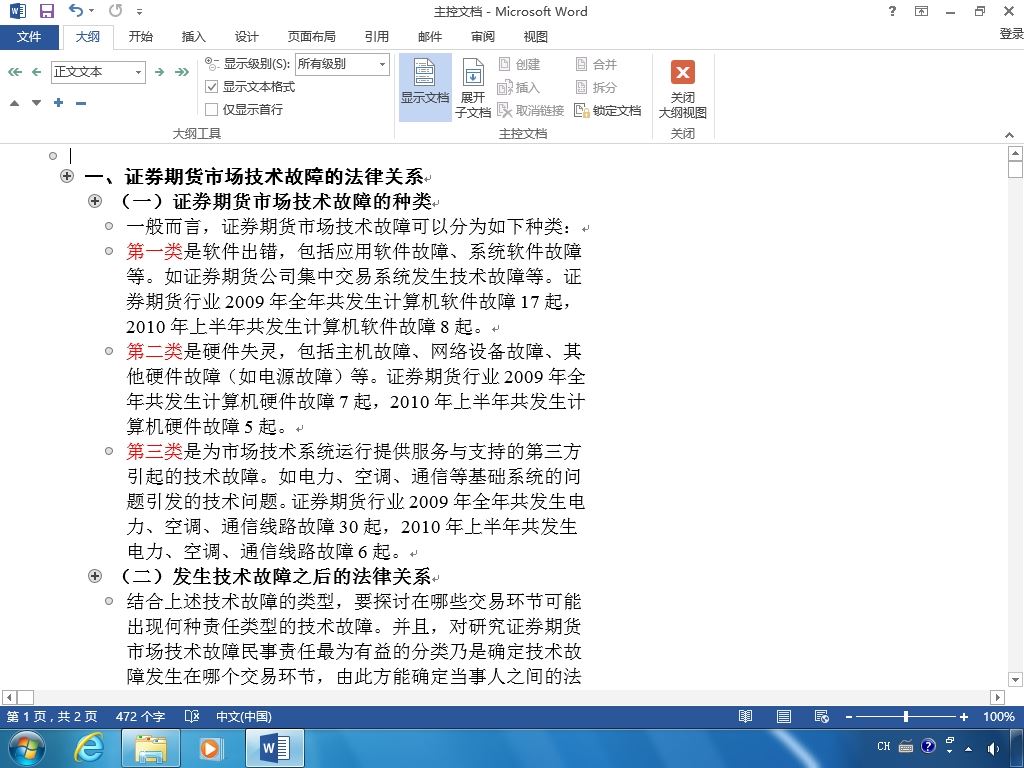This screenshot has width=1024, height=768.
Task: Select bullet of paragraph starting 第一类
Action: coord(109,251)
